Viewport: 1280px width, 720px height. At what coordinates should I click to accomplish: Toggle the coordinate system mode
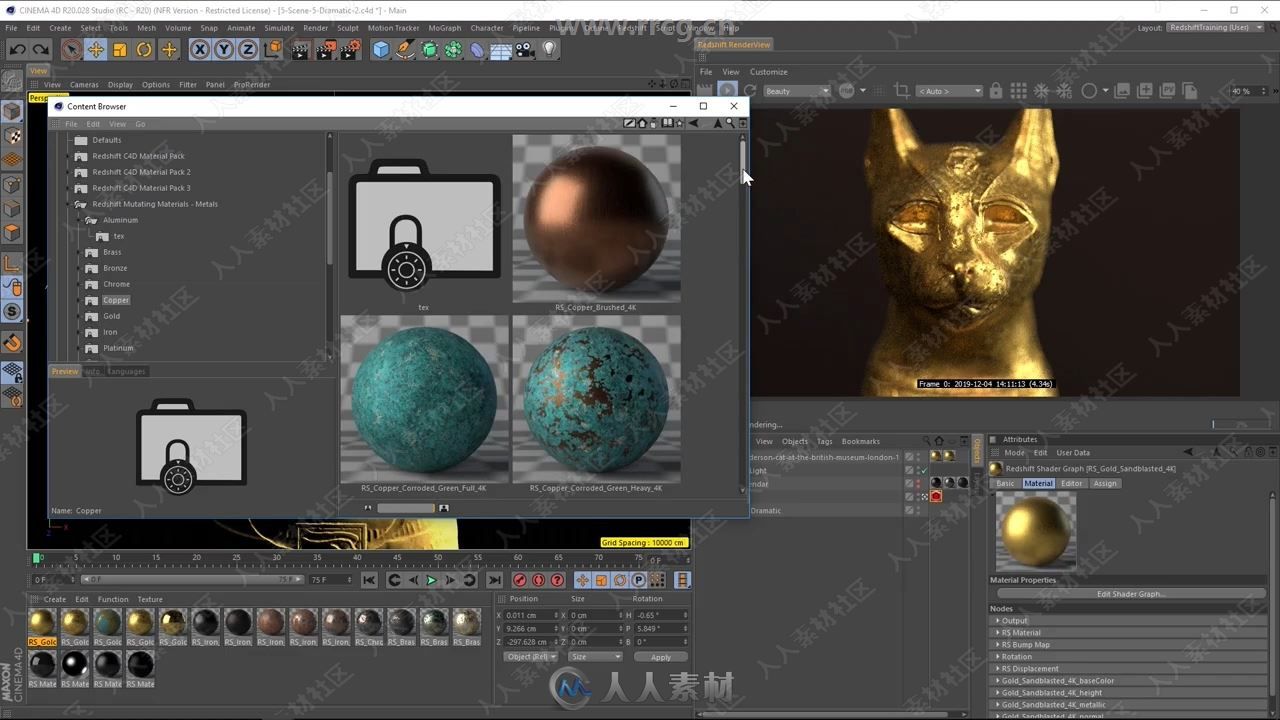(273, 50)
